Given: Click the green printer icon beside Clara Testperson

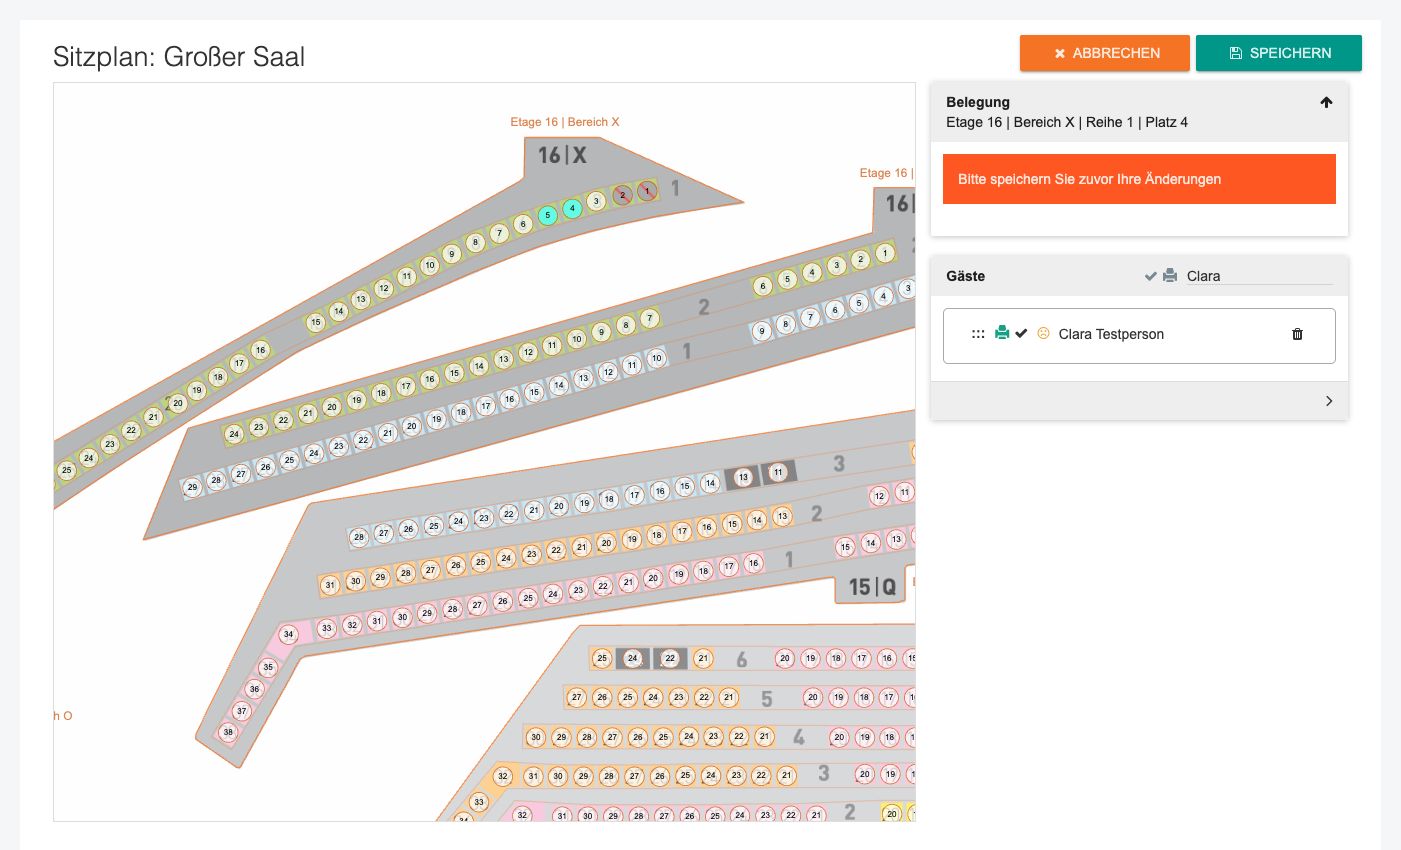Looking at the screenshot, I should (x=1002, y=333).
